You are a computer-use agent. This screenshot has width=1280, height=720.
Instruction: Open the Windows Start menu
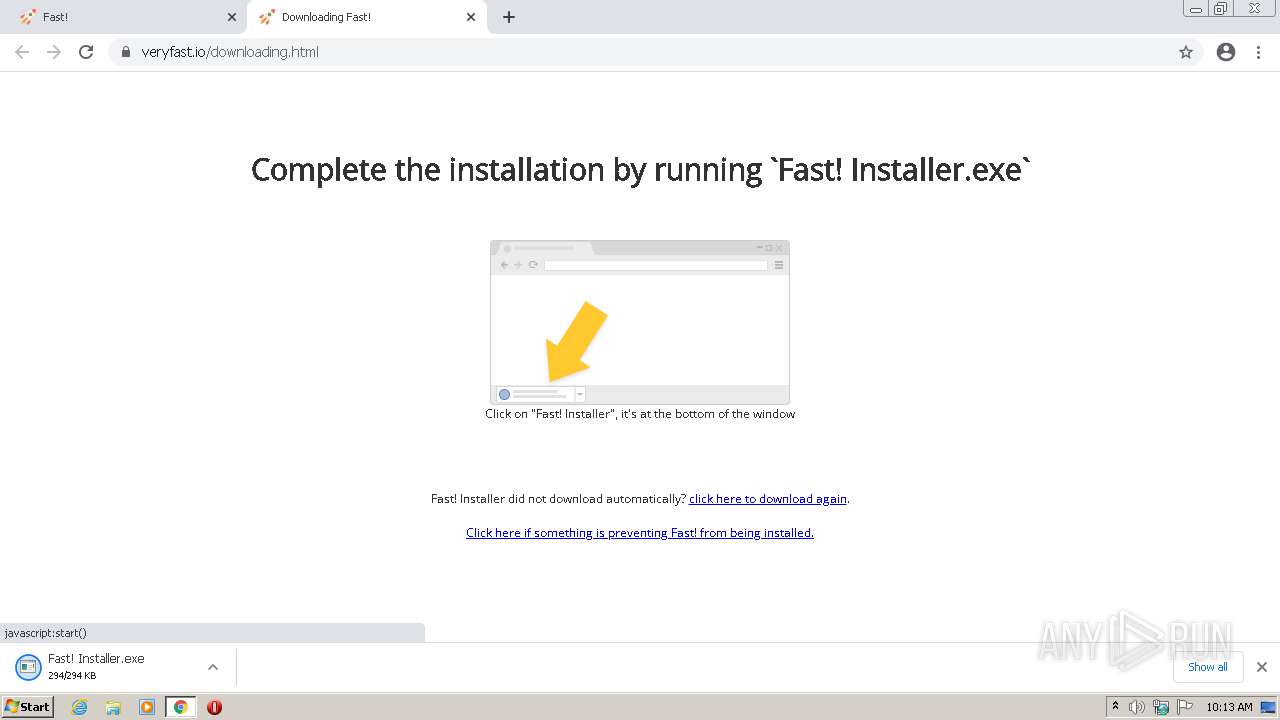click(x=27, y=707)
